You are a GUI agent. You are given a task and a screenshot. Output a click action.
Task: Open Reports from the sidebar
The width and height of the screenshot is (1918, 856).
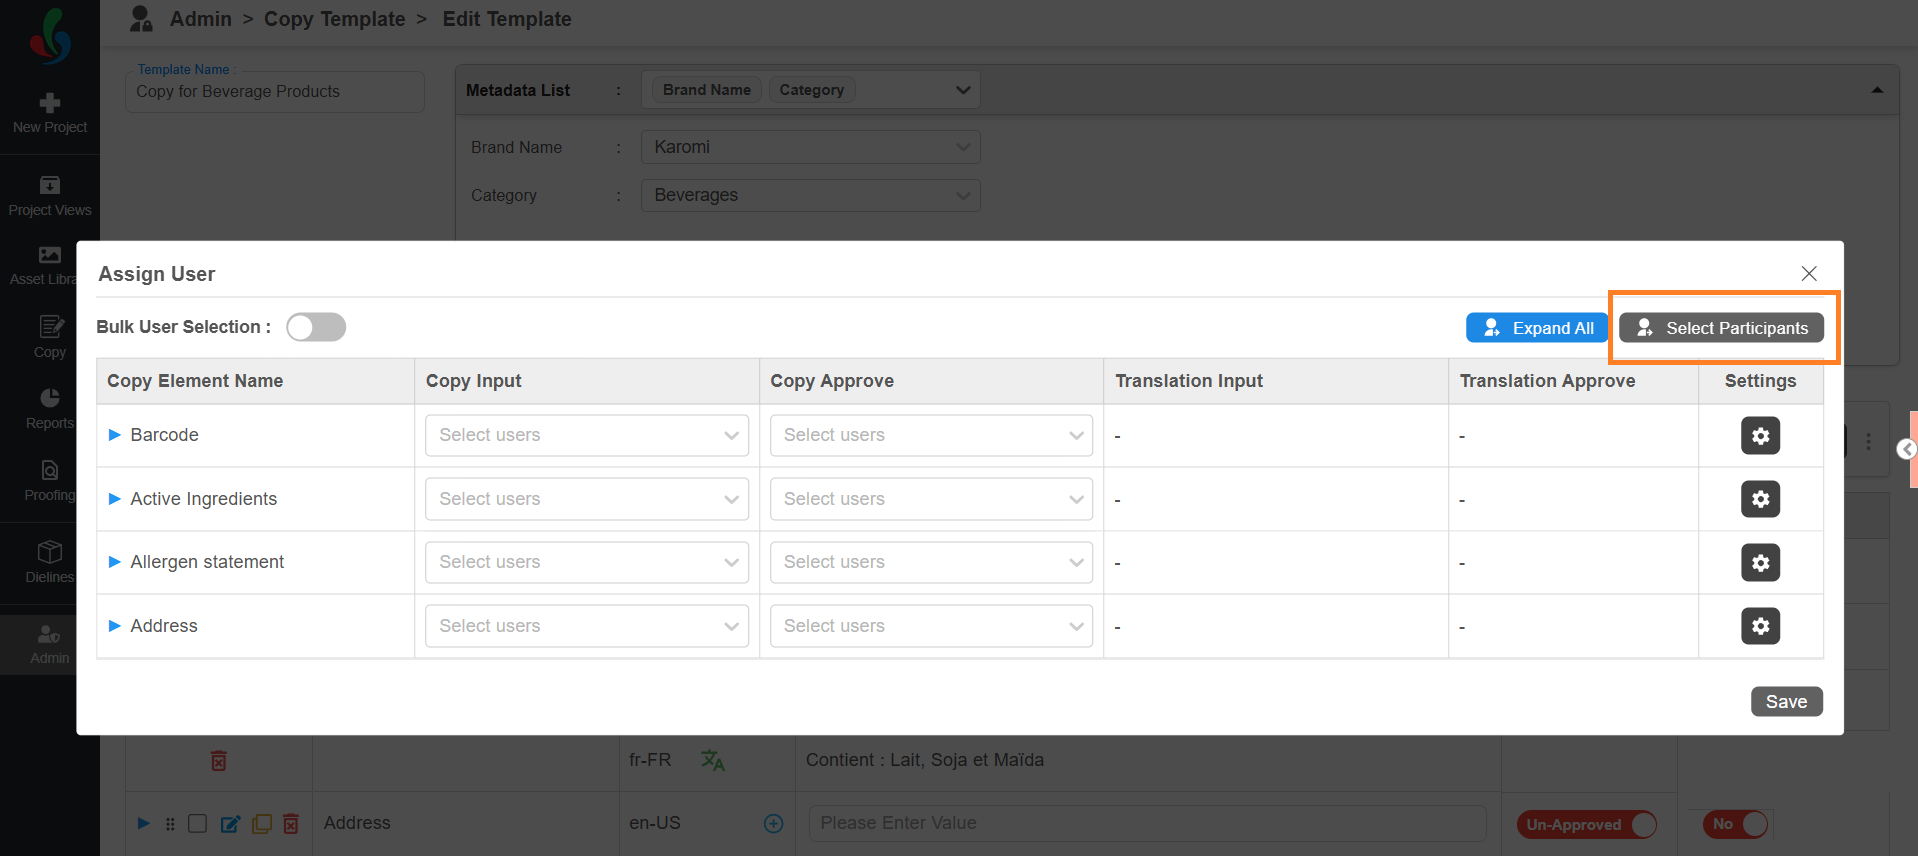pyautogui.click(x=50, y=399)
